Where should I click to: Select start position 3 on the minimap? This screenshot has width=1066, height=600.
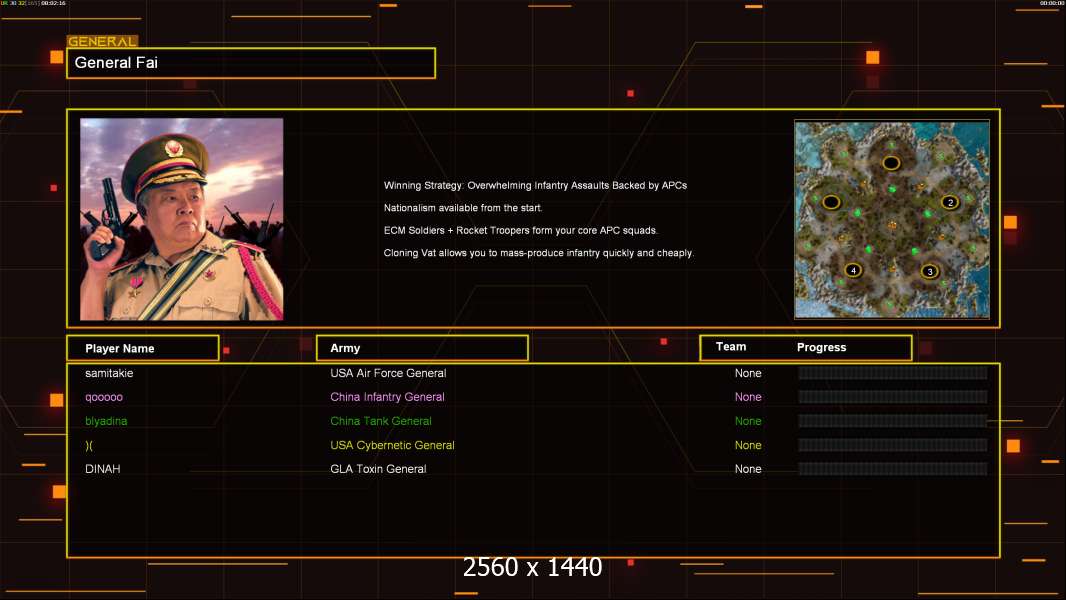point(929,271)
